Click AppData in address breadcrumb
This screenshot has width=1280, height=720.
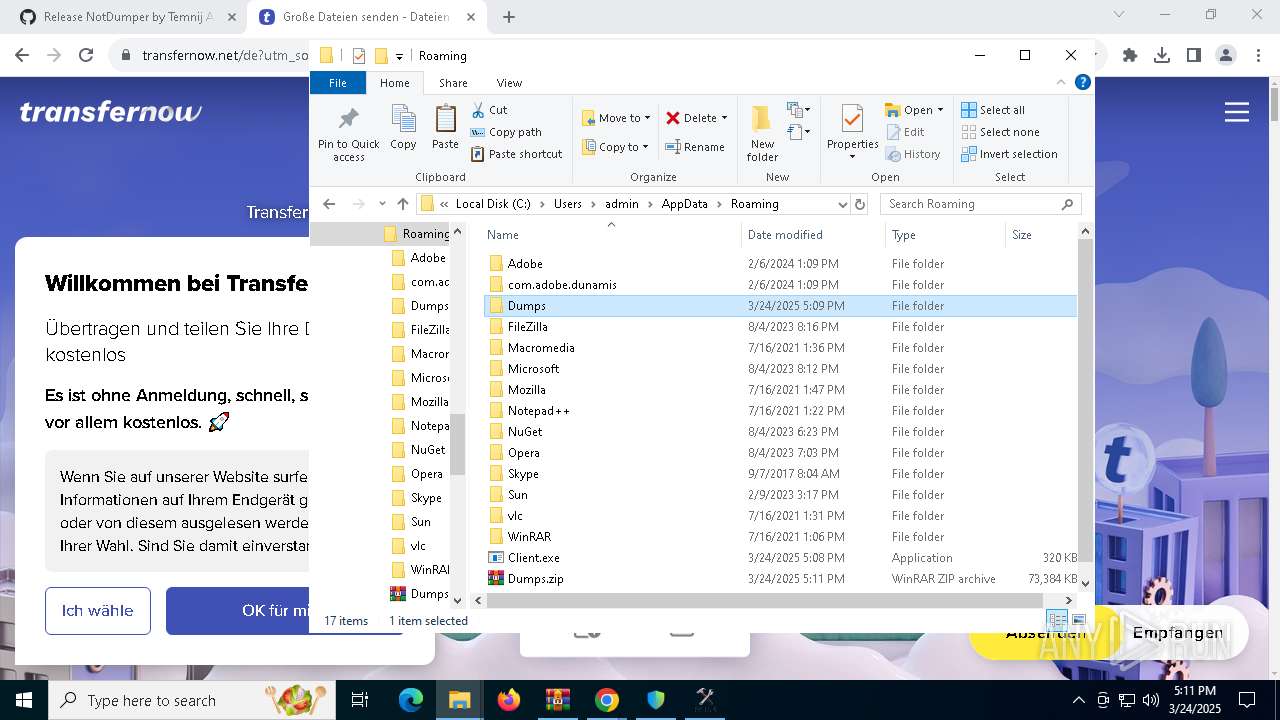pos(684,204)
